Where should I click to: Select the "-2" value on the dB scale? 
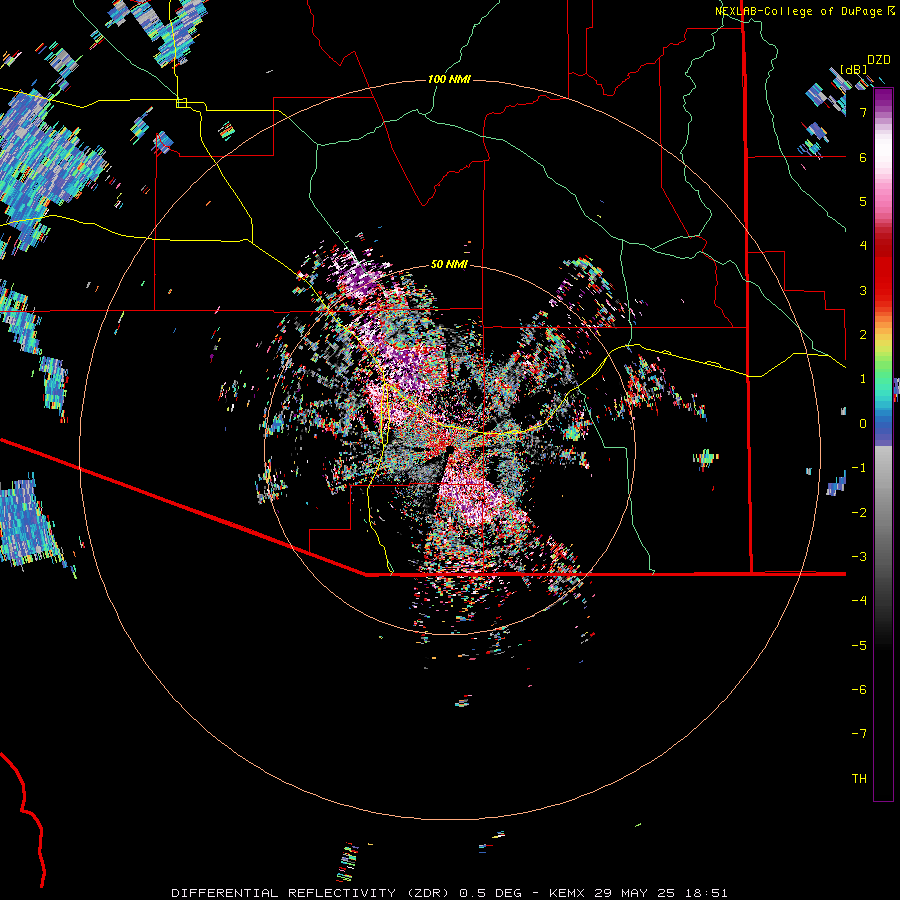tap(859, 513)
